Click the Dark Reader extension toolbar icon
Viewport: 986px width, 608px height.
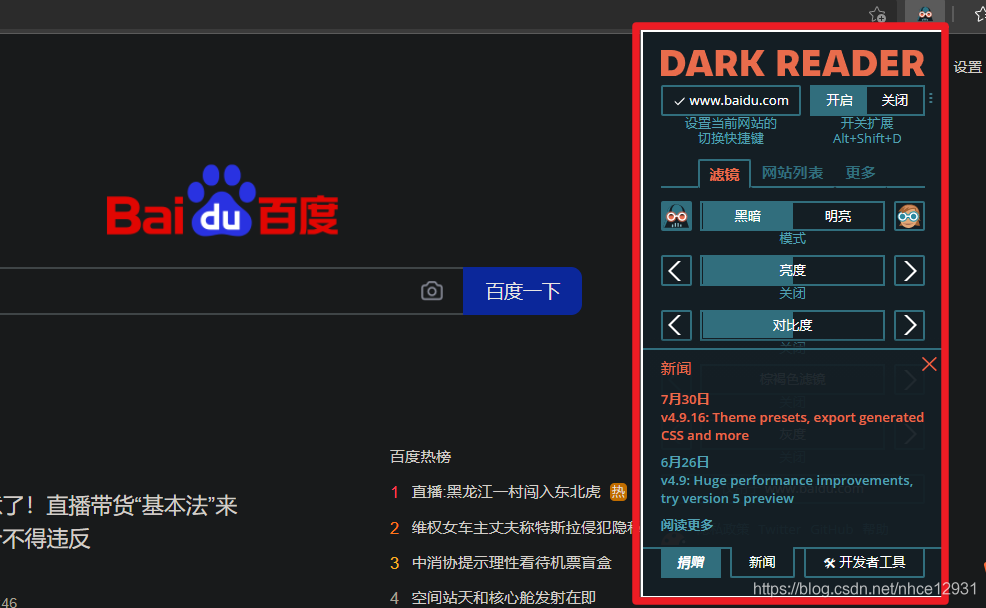924,13
